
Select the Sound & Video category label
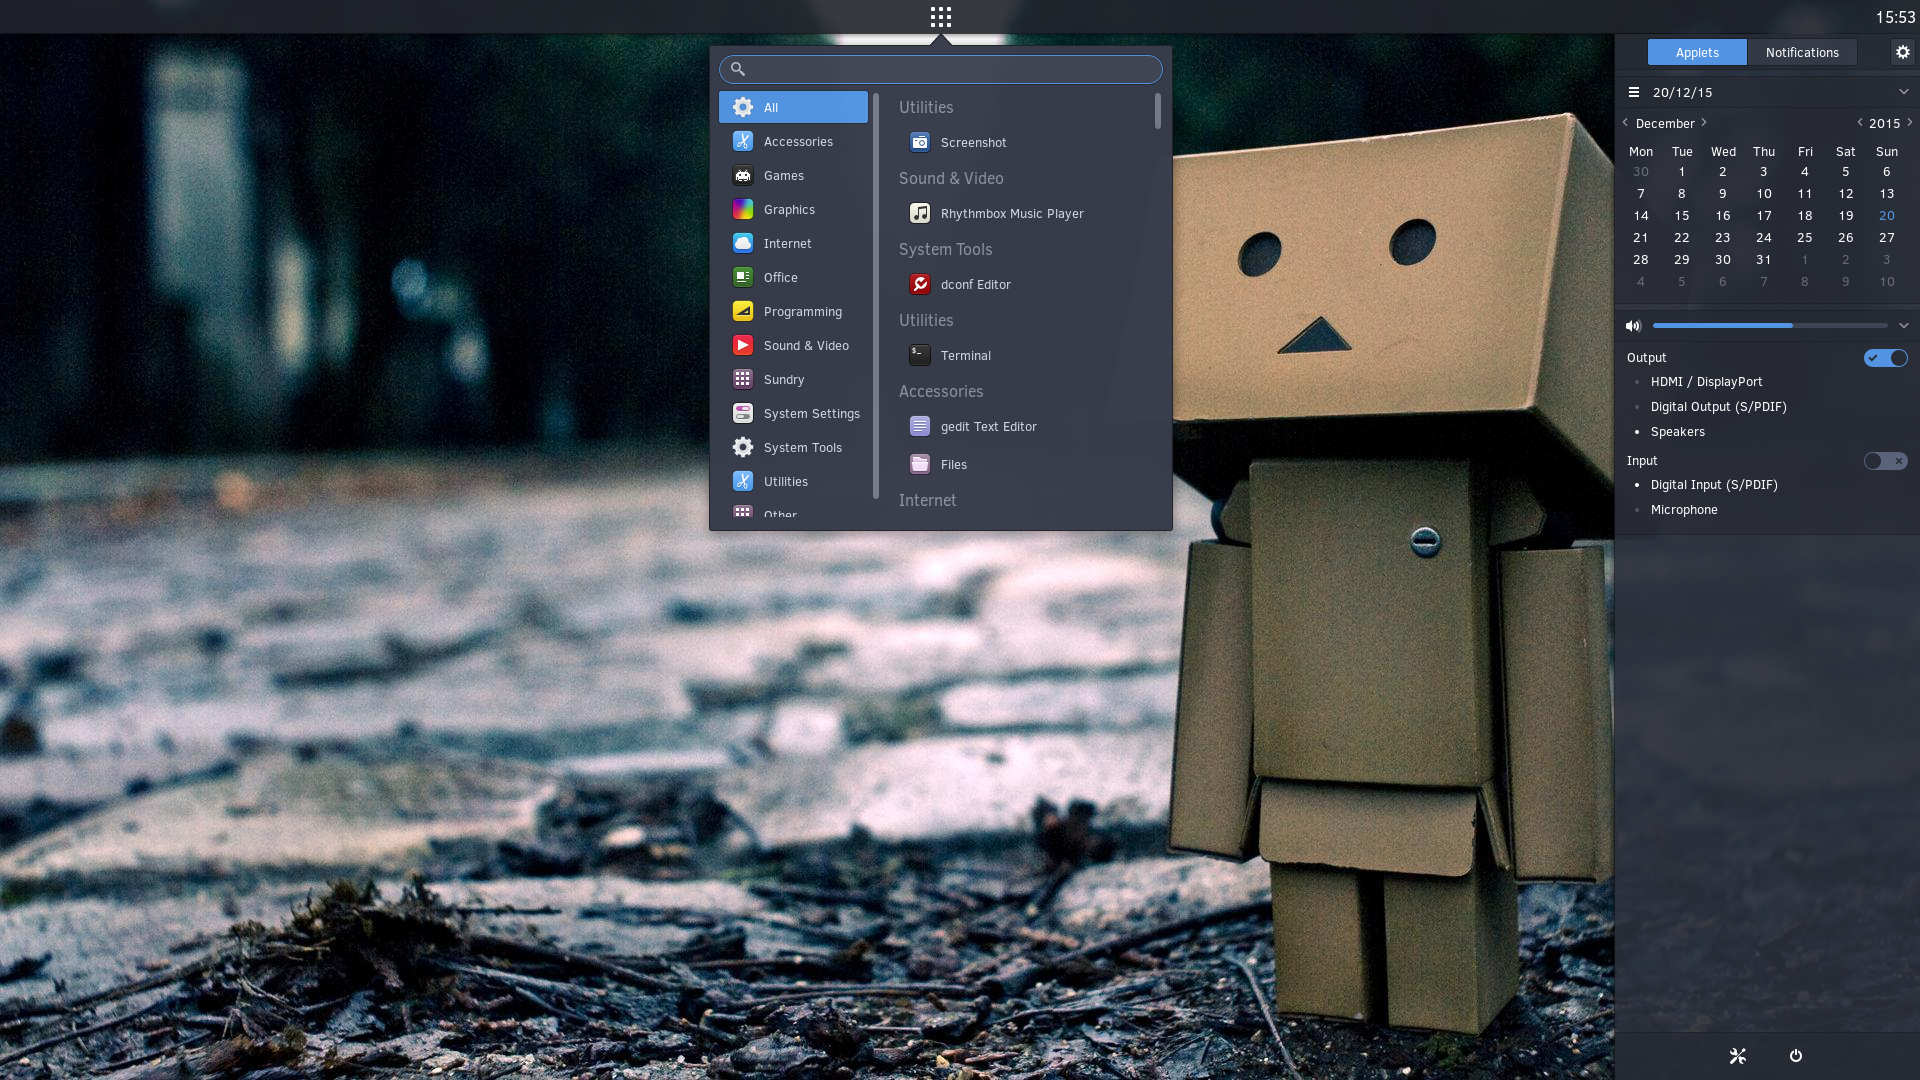point(806,346)
